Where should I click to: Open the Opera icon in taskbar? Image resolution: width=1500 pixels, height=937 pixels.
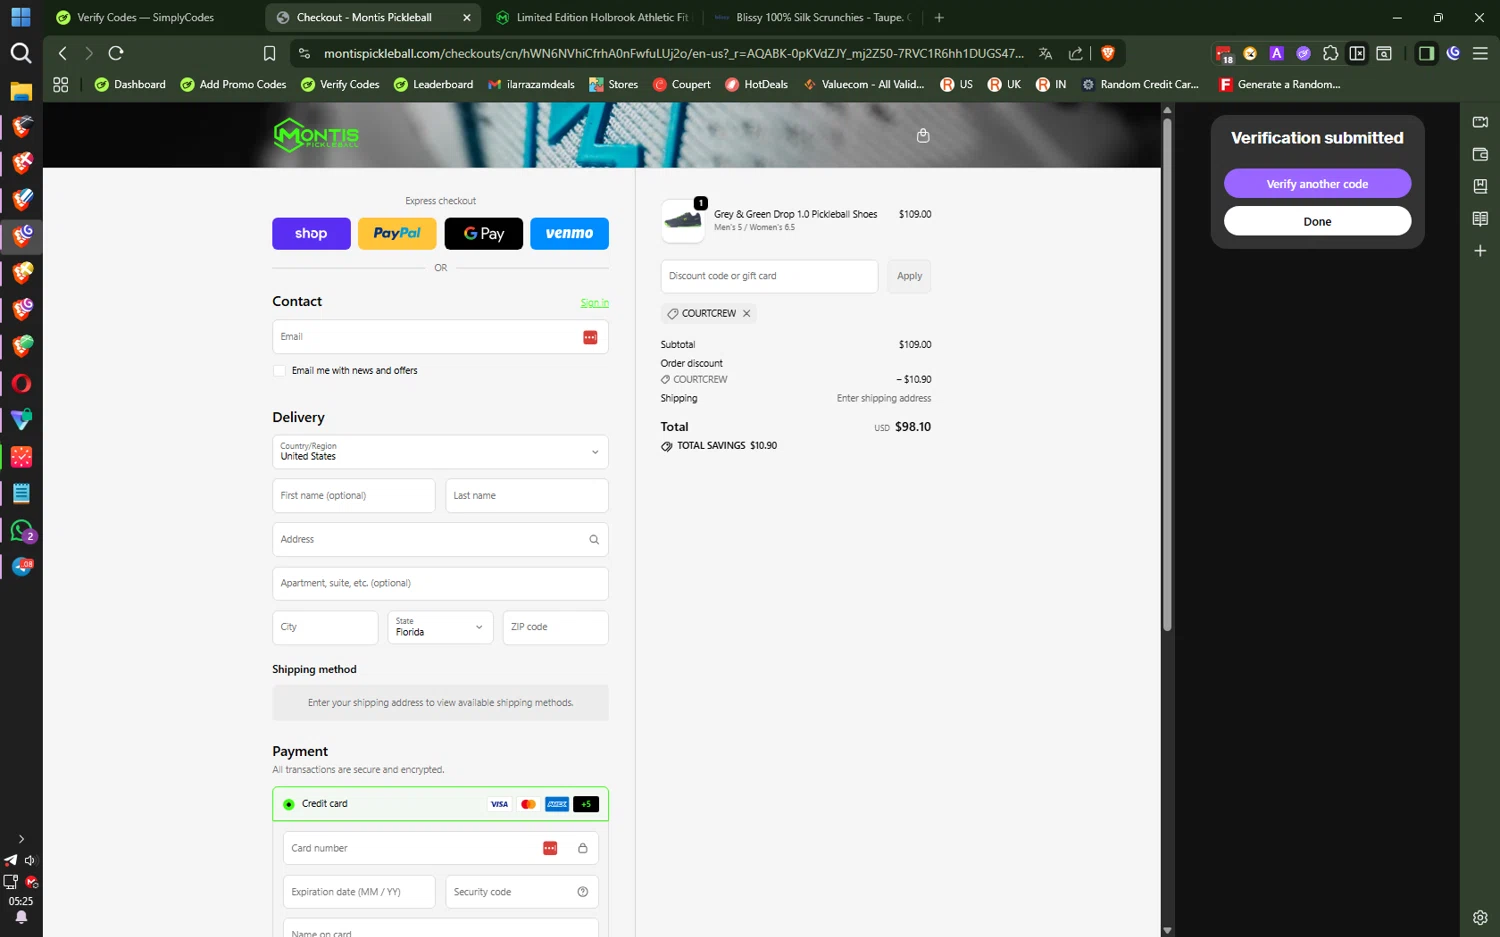point(21,383)
